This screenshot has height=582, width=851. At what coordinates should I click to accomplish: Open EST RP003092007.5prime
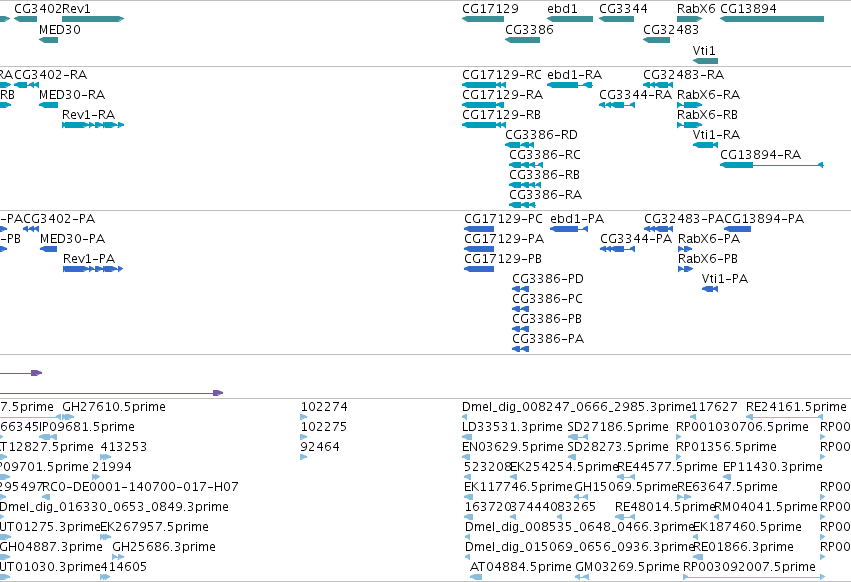click(750, 568)
